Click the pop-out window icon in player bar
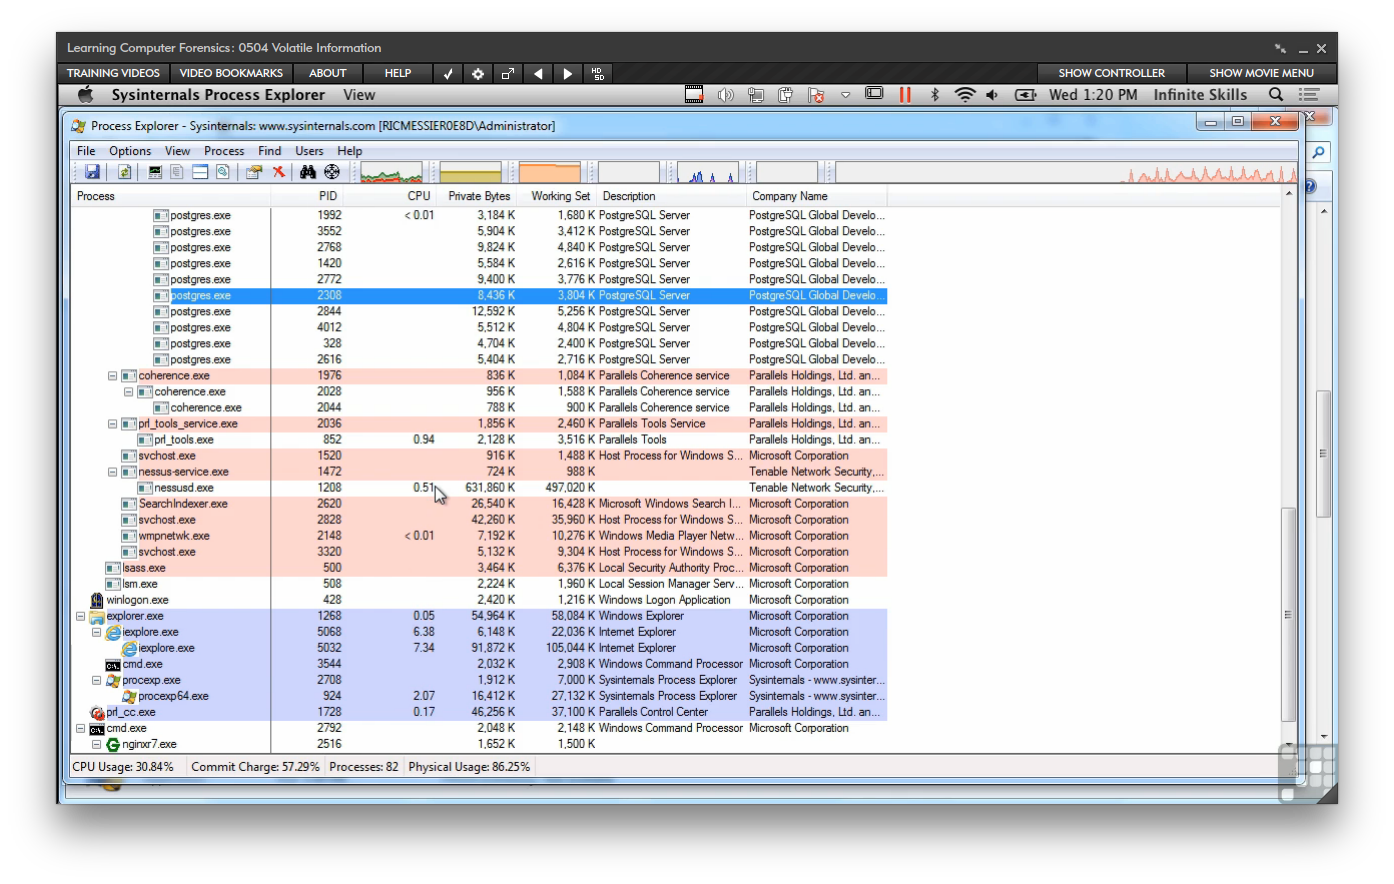Viewport: 1394px width, 884px height. [x=508, y=73]
